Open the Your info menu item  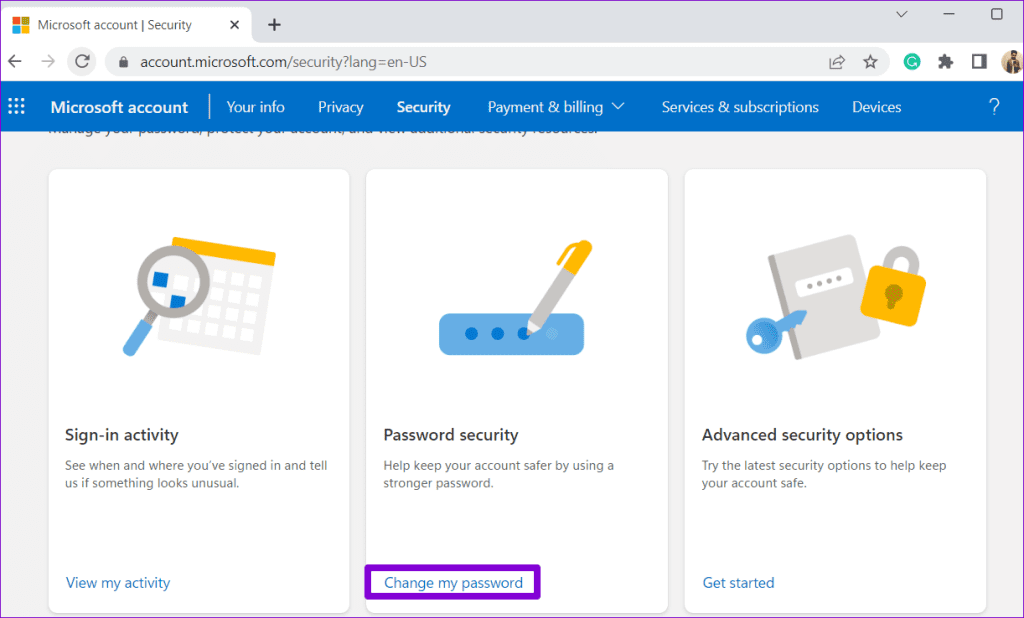(x=255, y=107)
